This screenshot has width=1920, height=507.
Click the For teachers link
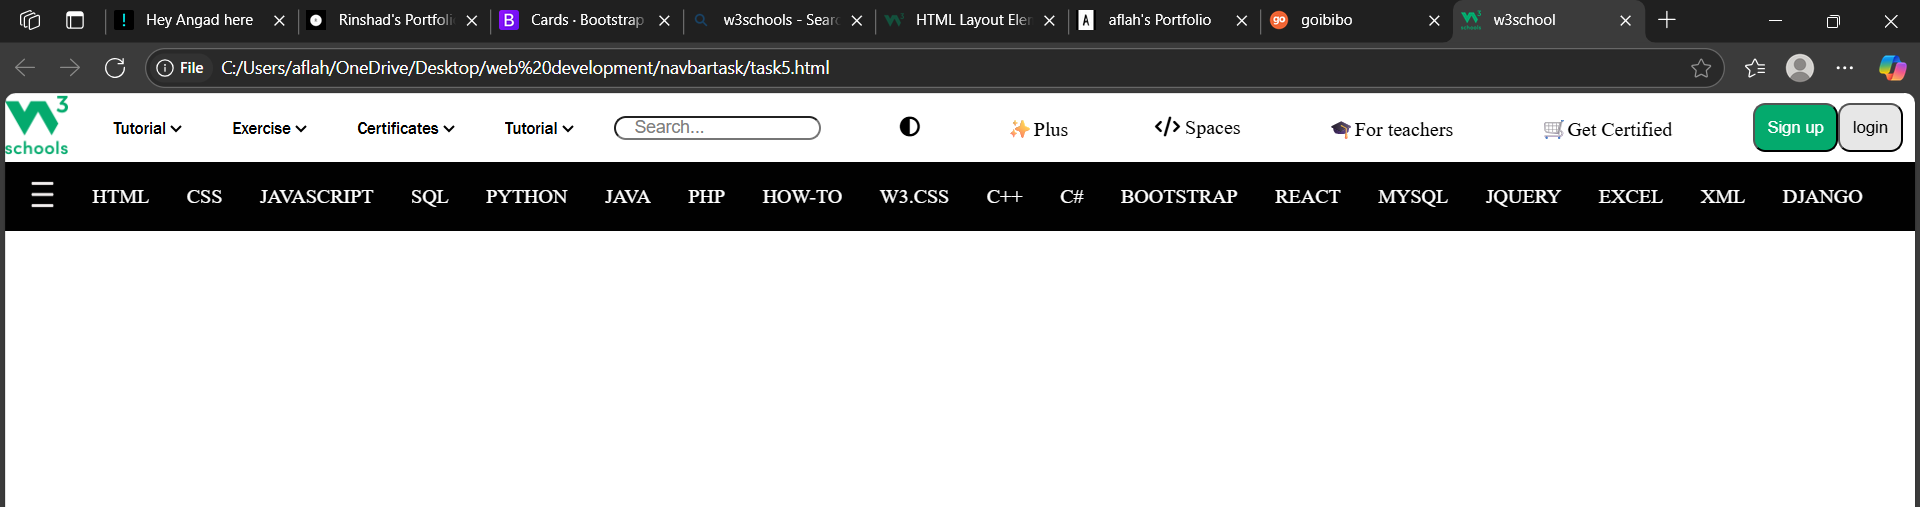(x=1392, y=129)
